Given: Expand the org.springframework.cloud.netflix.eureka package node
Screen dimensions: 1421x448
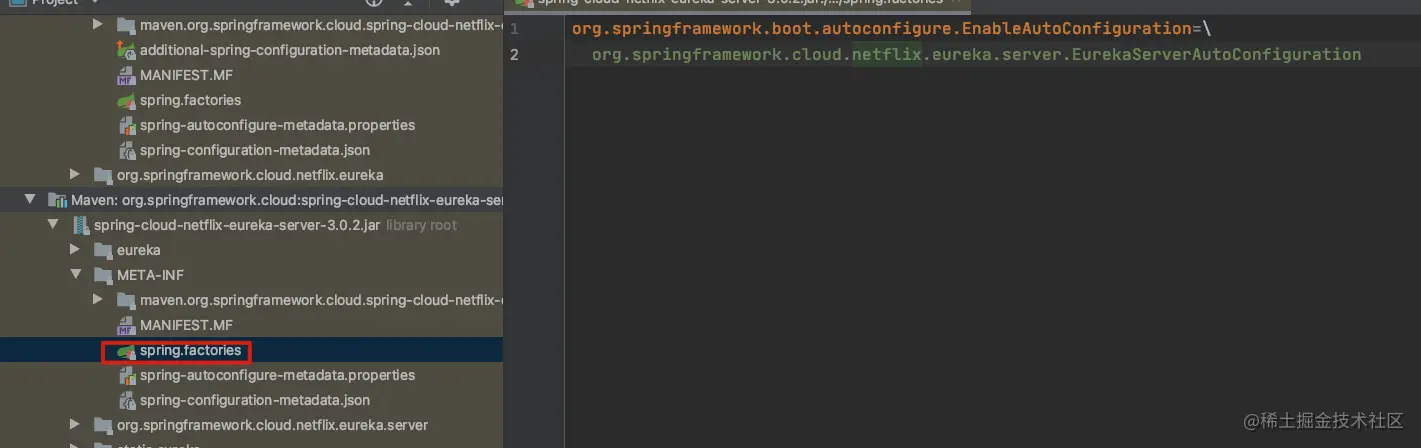Looking at the screenshot, I should (x=74, y=175).
